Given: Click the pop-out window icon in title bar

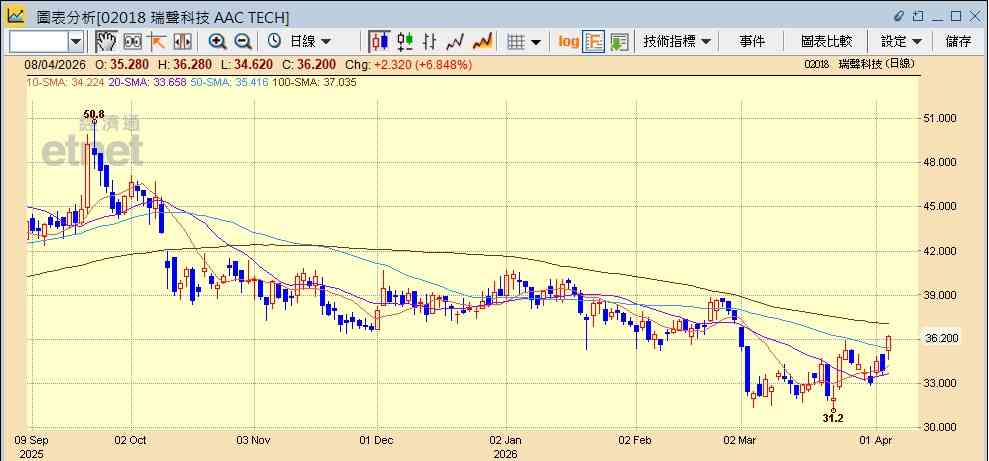Looking at the screenshot, I should coord(918,16).
